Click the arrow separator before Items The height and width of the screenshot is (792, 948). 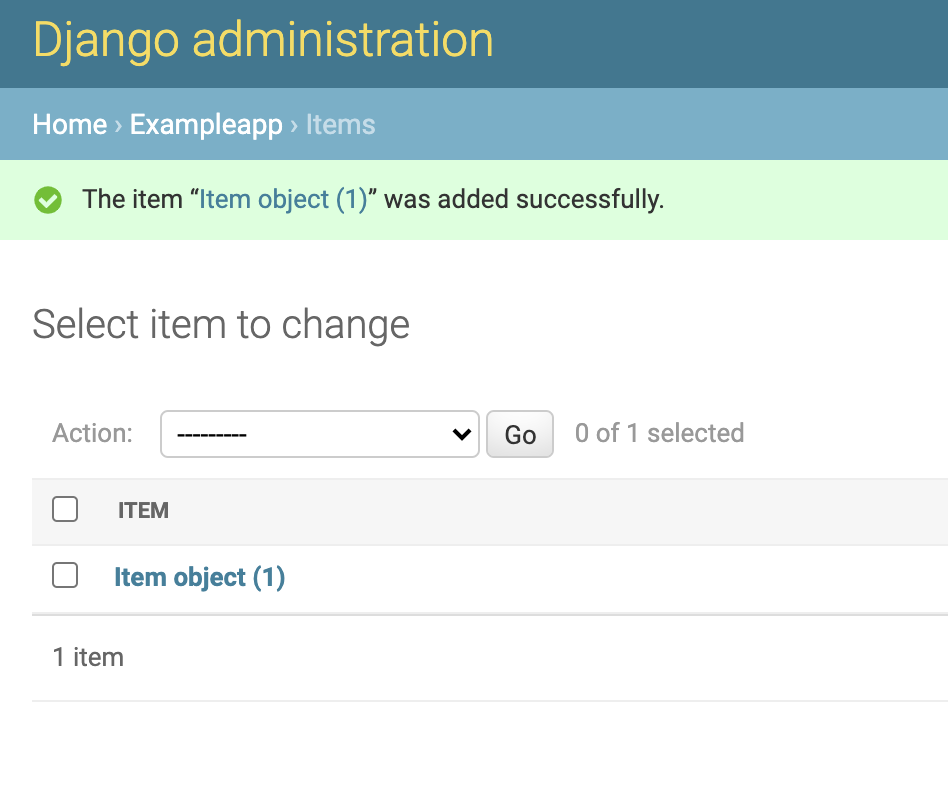pyautogui.click(x=294, y=125)
